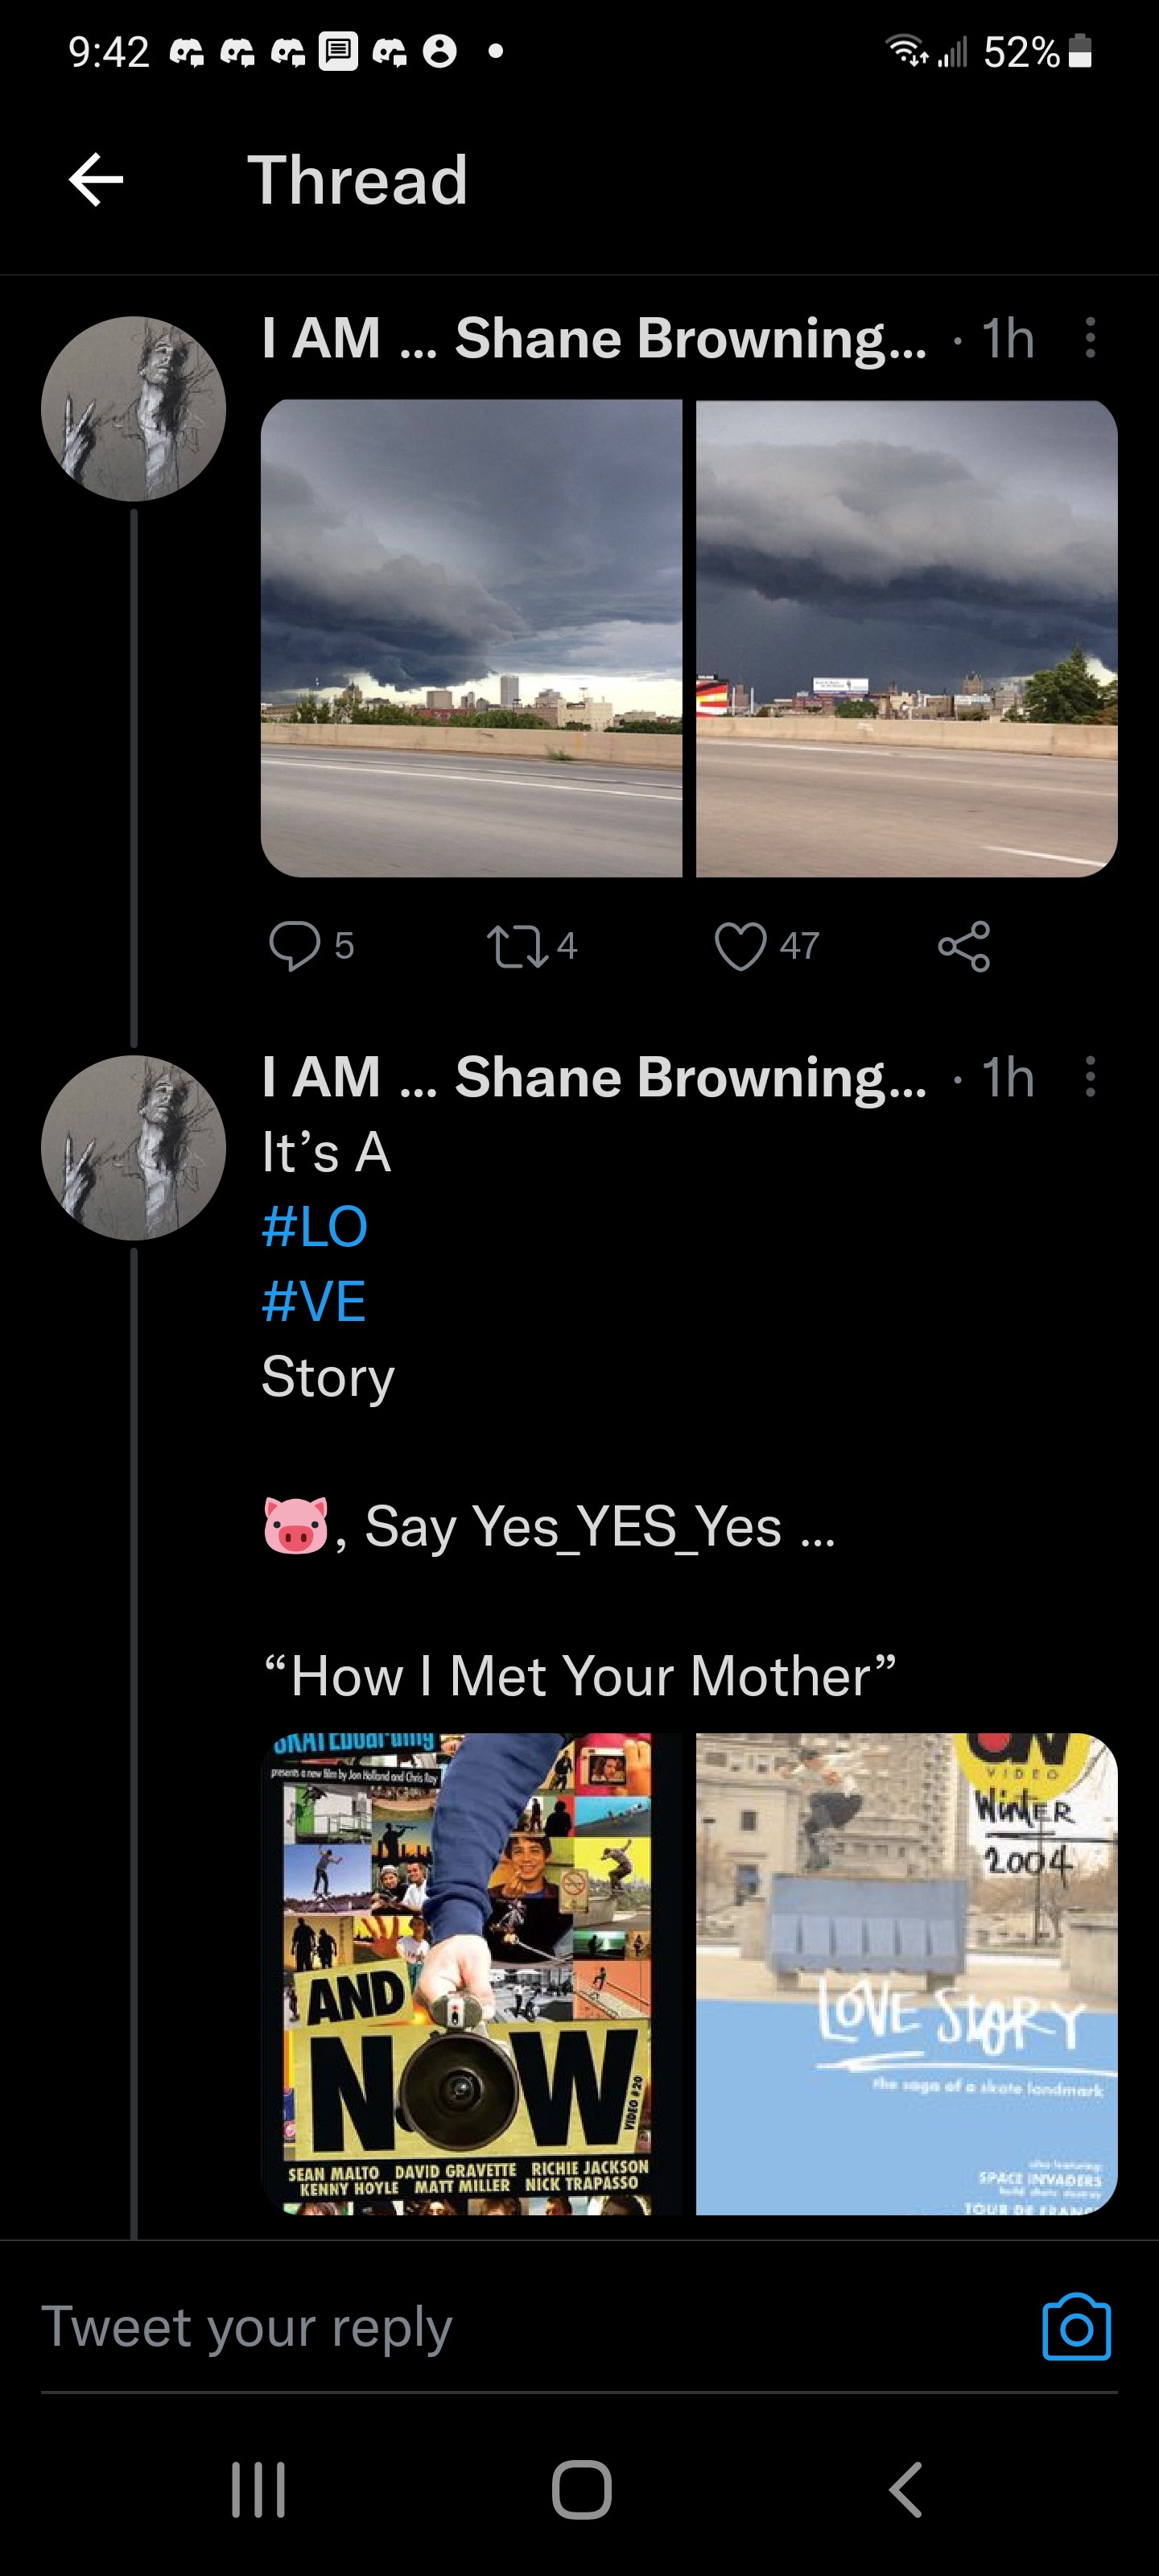Retweet the storm clouds tweet

point(517,946)
